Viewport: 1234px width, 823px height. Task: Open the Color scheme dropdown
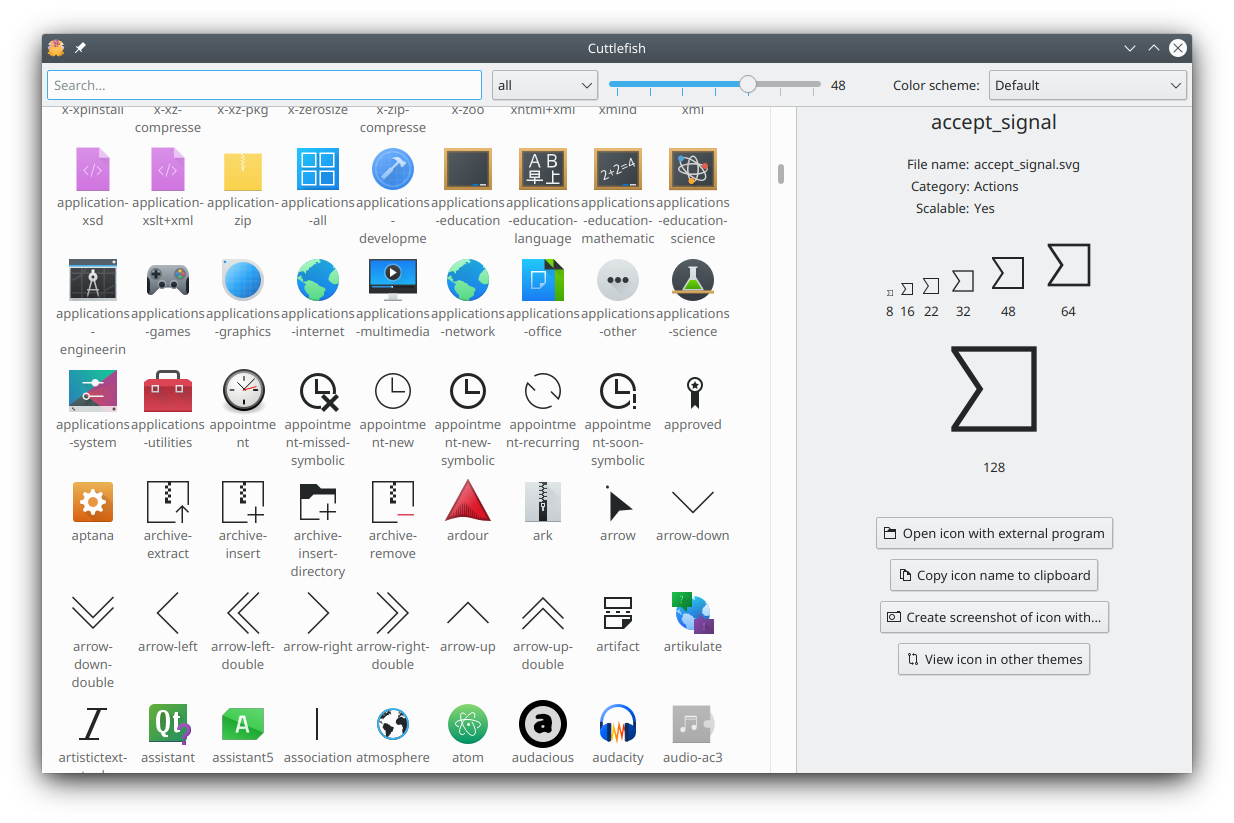(1087, 85)
